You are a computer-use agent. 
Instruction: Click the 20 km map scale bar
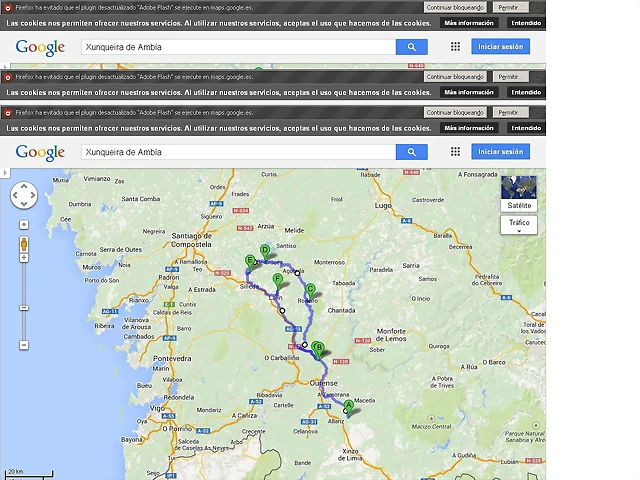click(x=30, y=473)
